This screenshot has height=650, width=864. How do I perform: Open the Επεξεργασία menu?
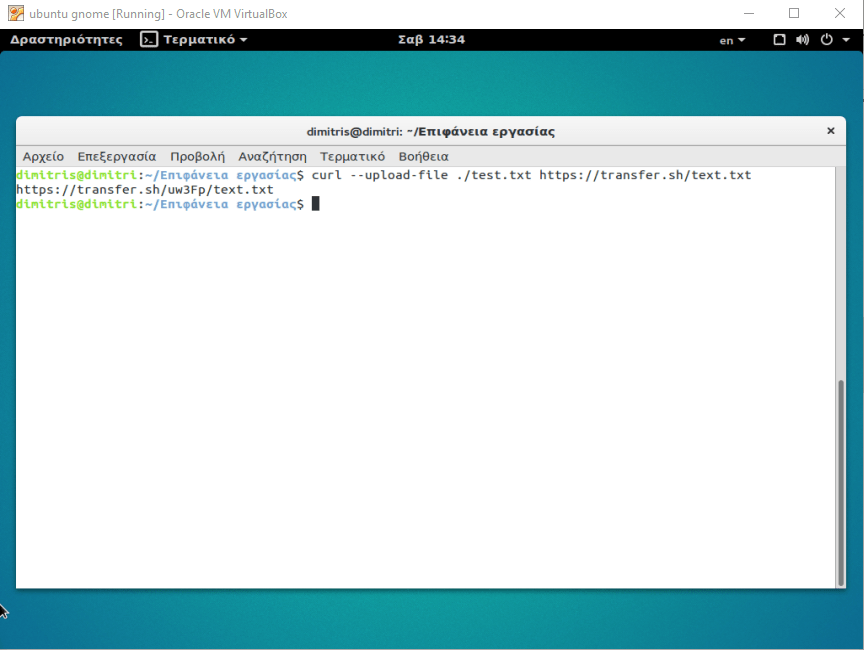click(117, 157)
